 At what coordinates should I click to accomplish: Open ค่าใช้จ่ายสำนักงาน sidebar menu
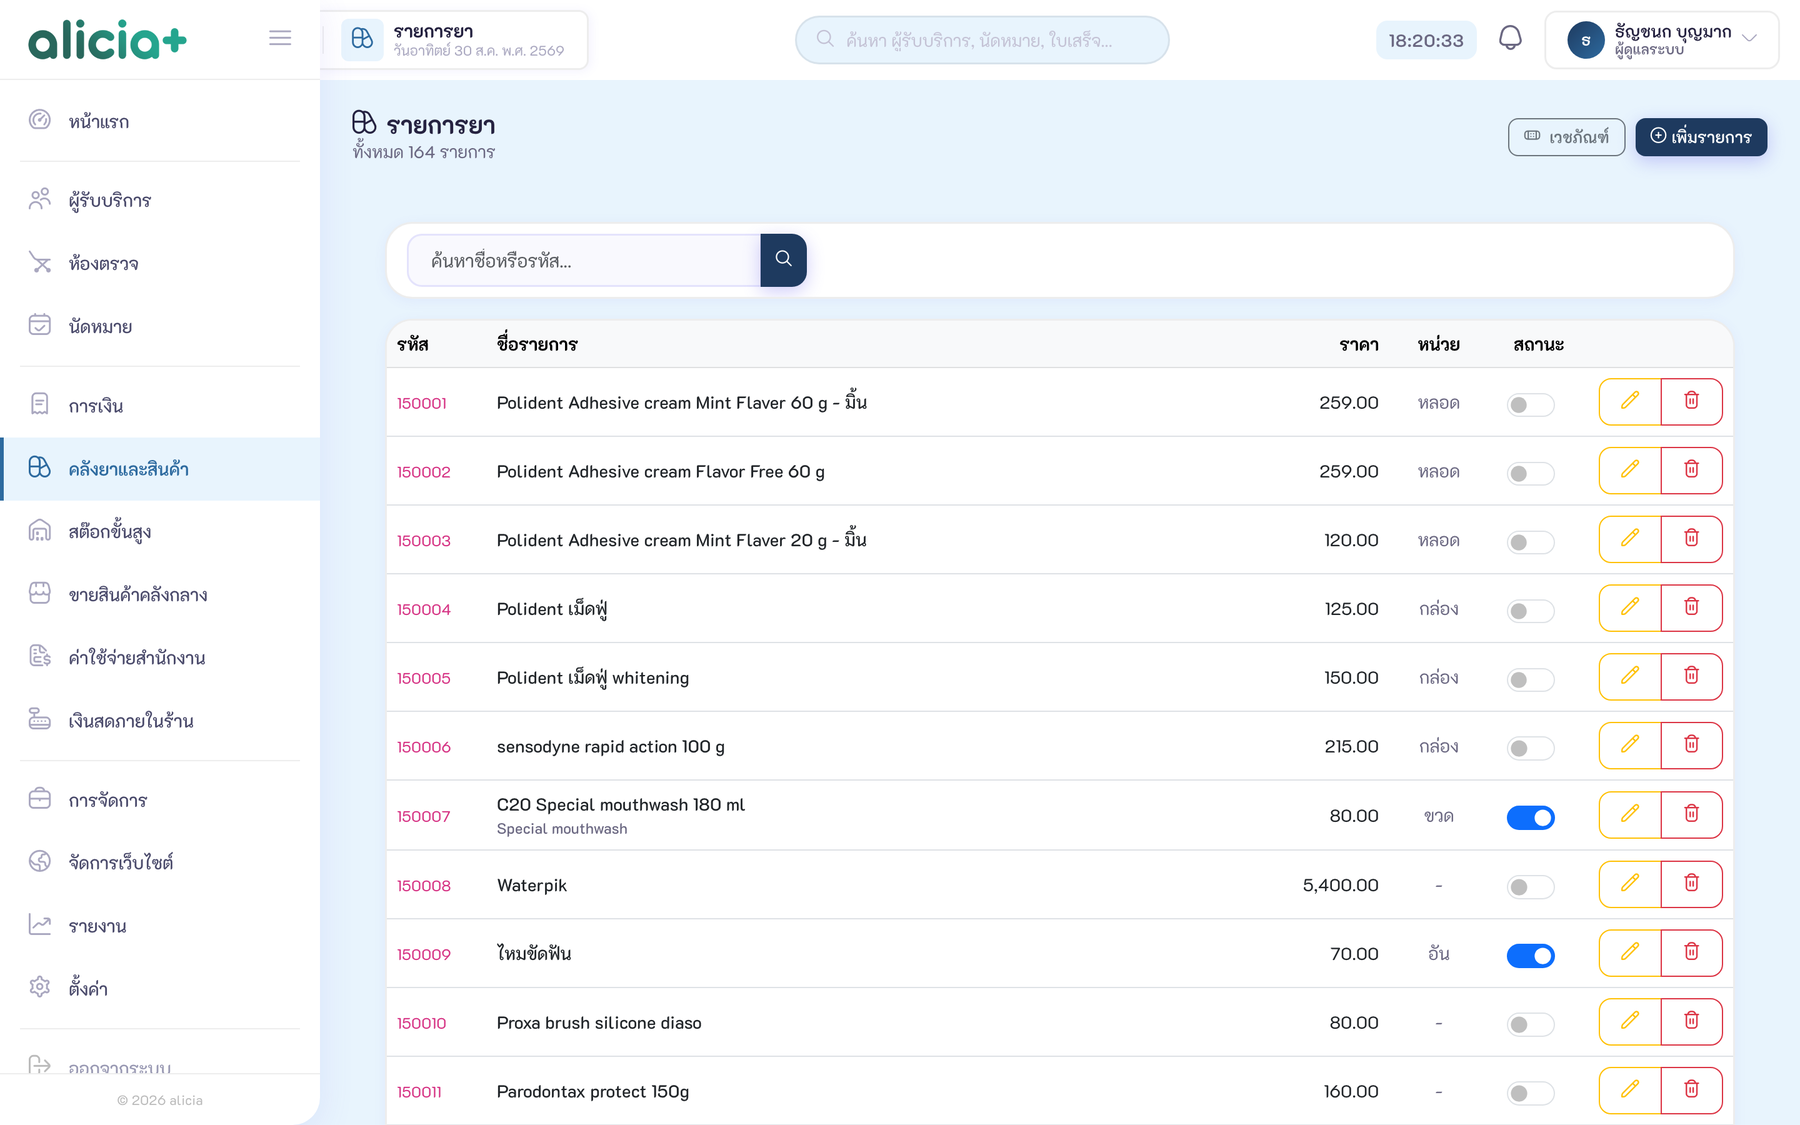[x=160, y=657]
